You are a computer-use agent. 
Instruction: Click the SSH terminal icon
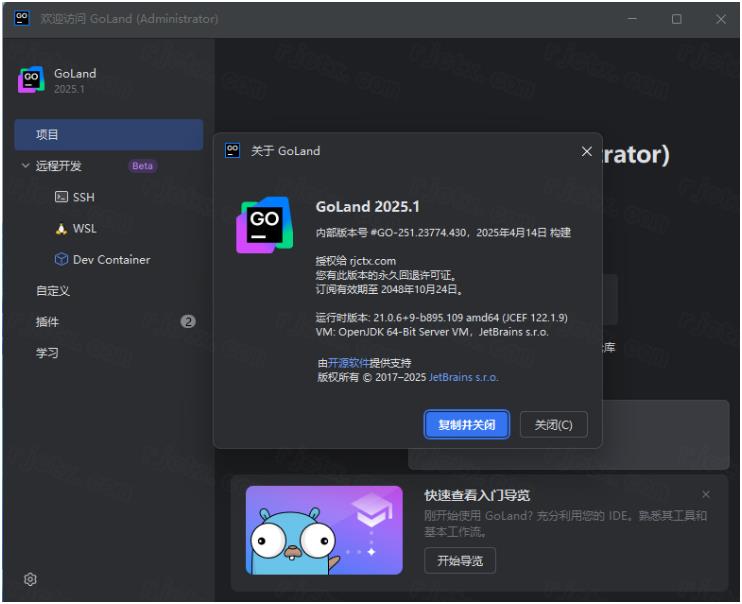coord(61,197)
